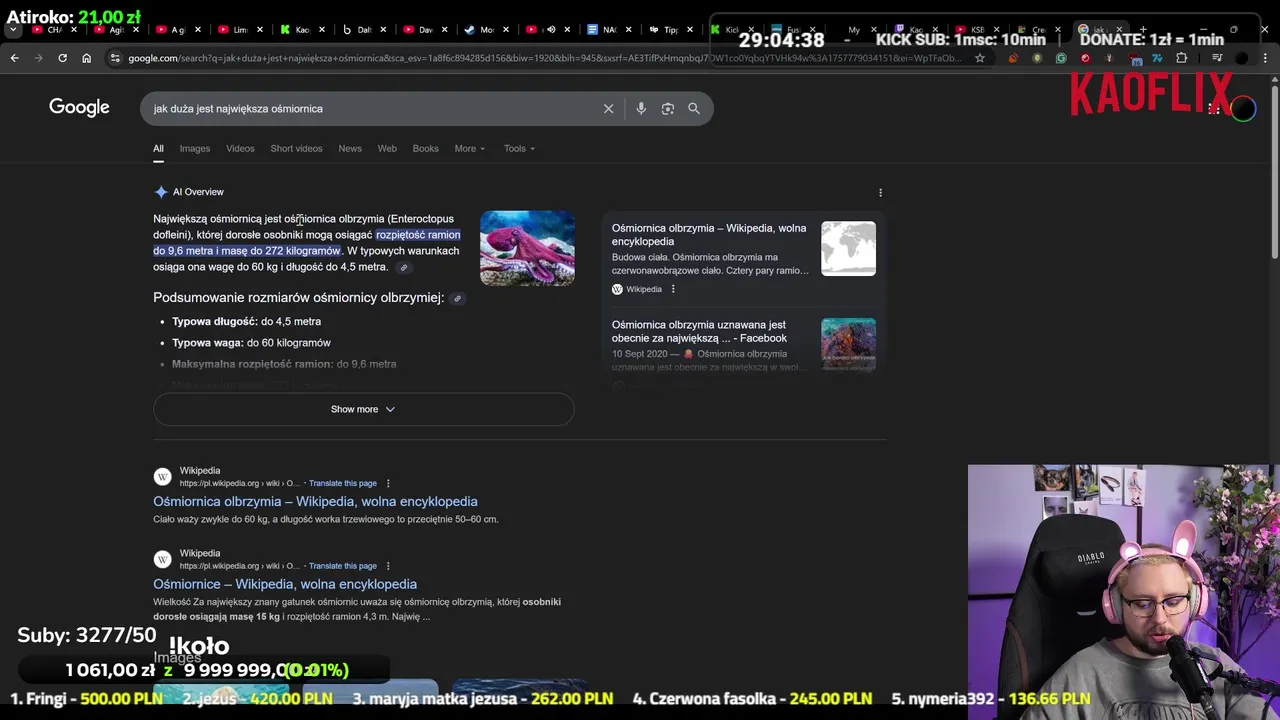Screen dimensions: 1280x720
Task: Open options for Ośmiornica olbrzymia Wikipedia result
Action: 388,483
